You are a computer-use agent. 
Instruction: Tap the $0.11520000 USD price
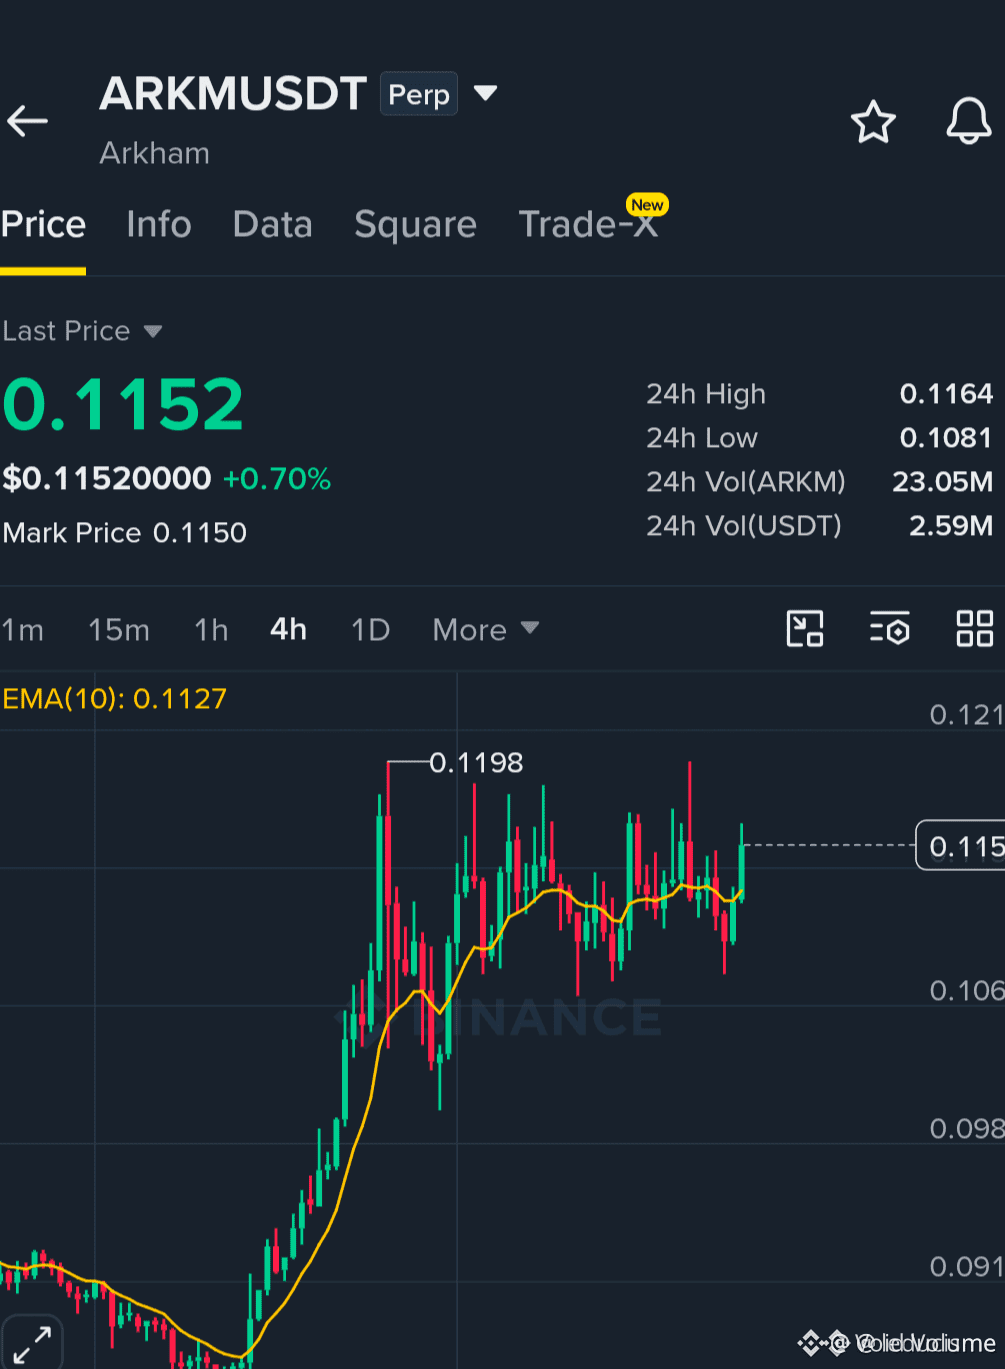[x=107, y=479]
